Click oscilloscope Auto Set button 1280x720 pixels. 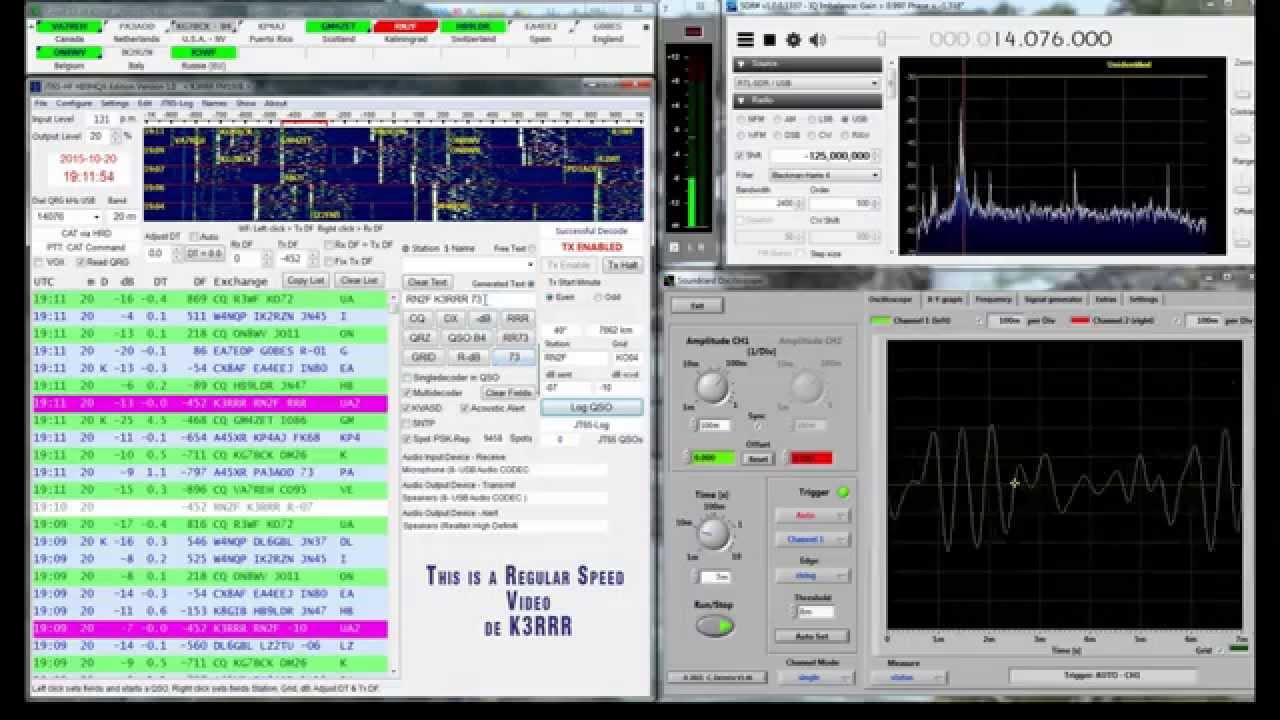pyautogui.click(x=812, y=636)
